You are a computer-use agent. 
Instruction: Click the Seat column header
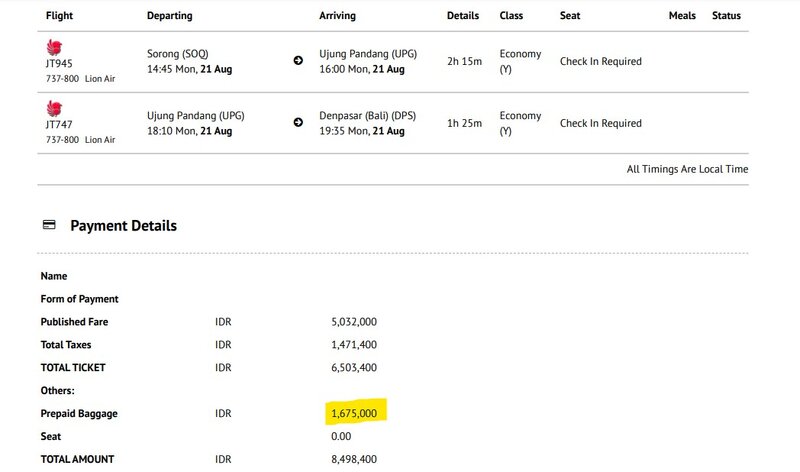coord(570,16)
